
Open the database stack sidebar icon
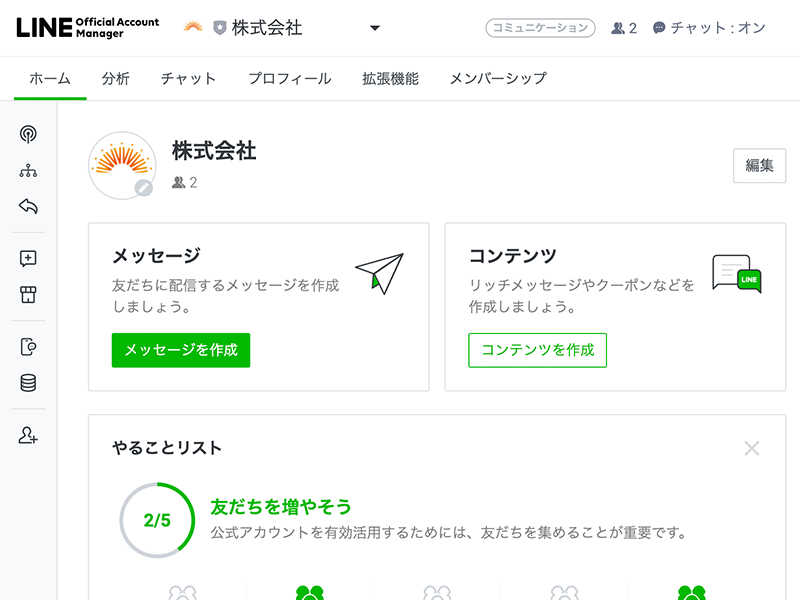point(28,383)
